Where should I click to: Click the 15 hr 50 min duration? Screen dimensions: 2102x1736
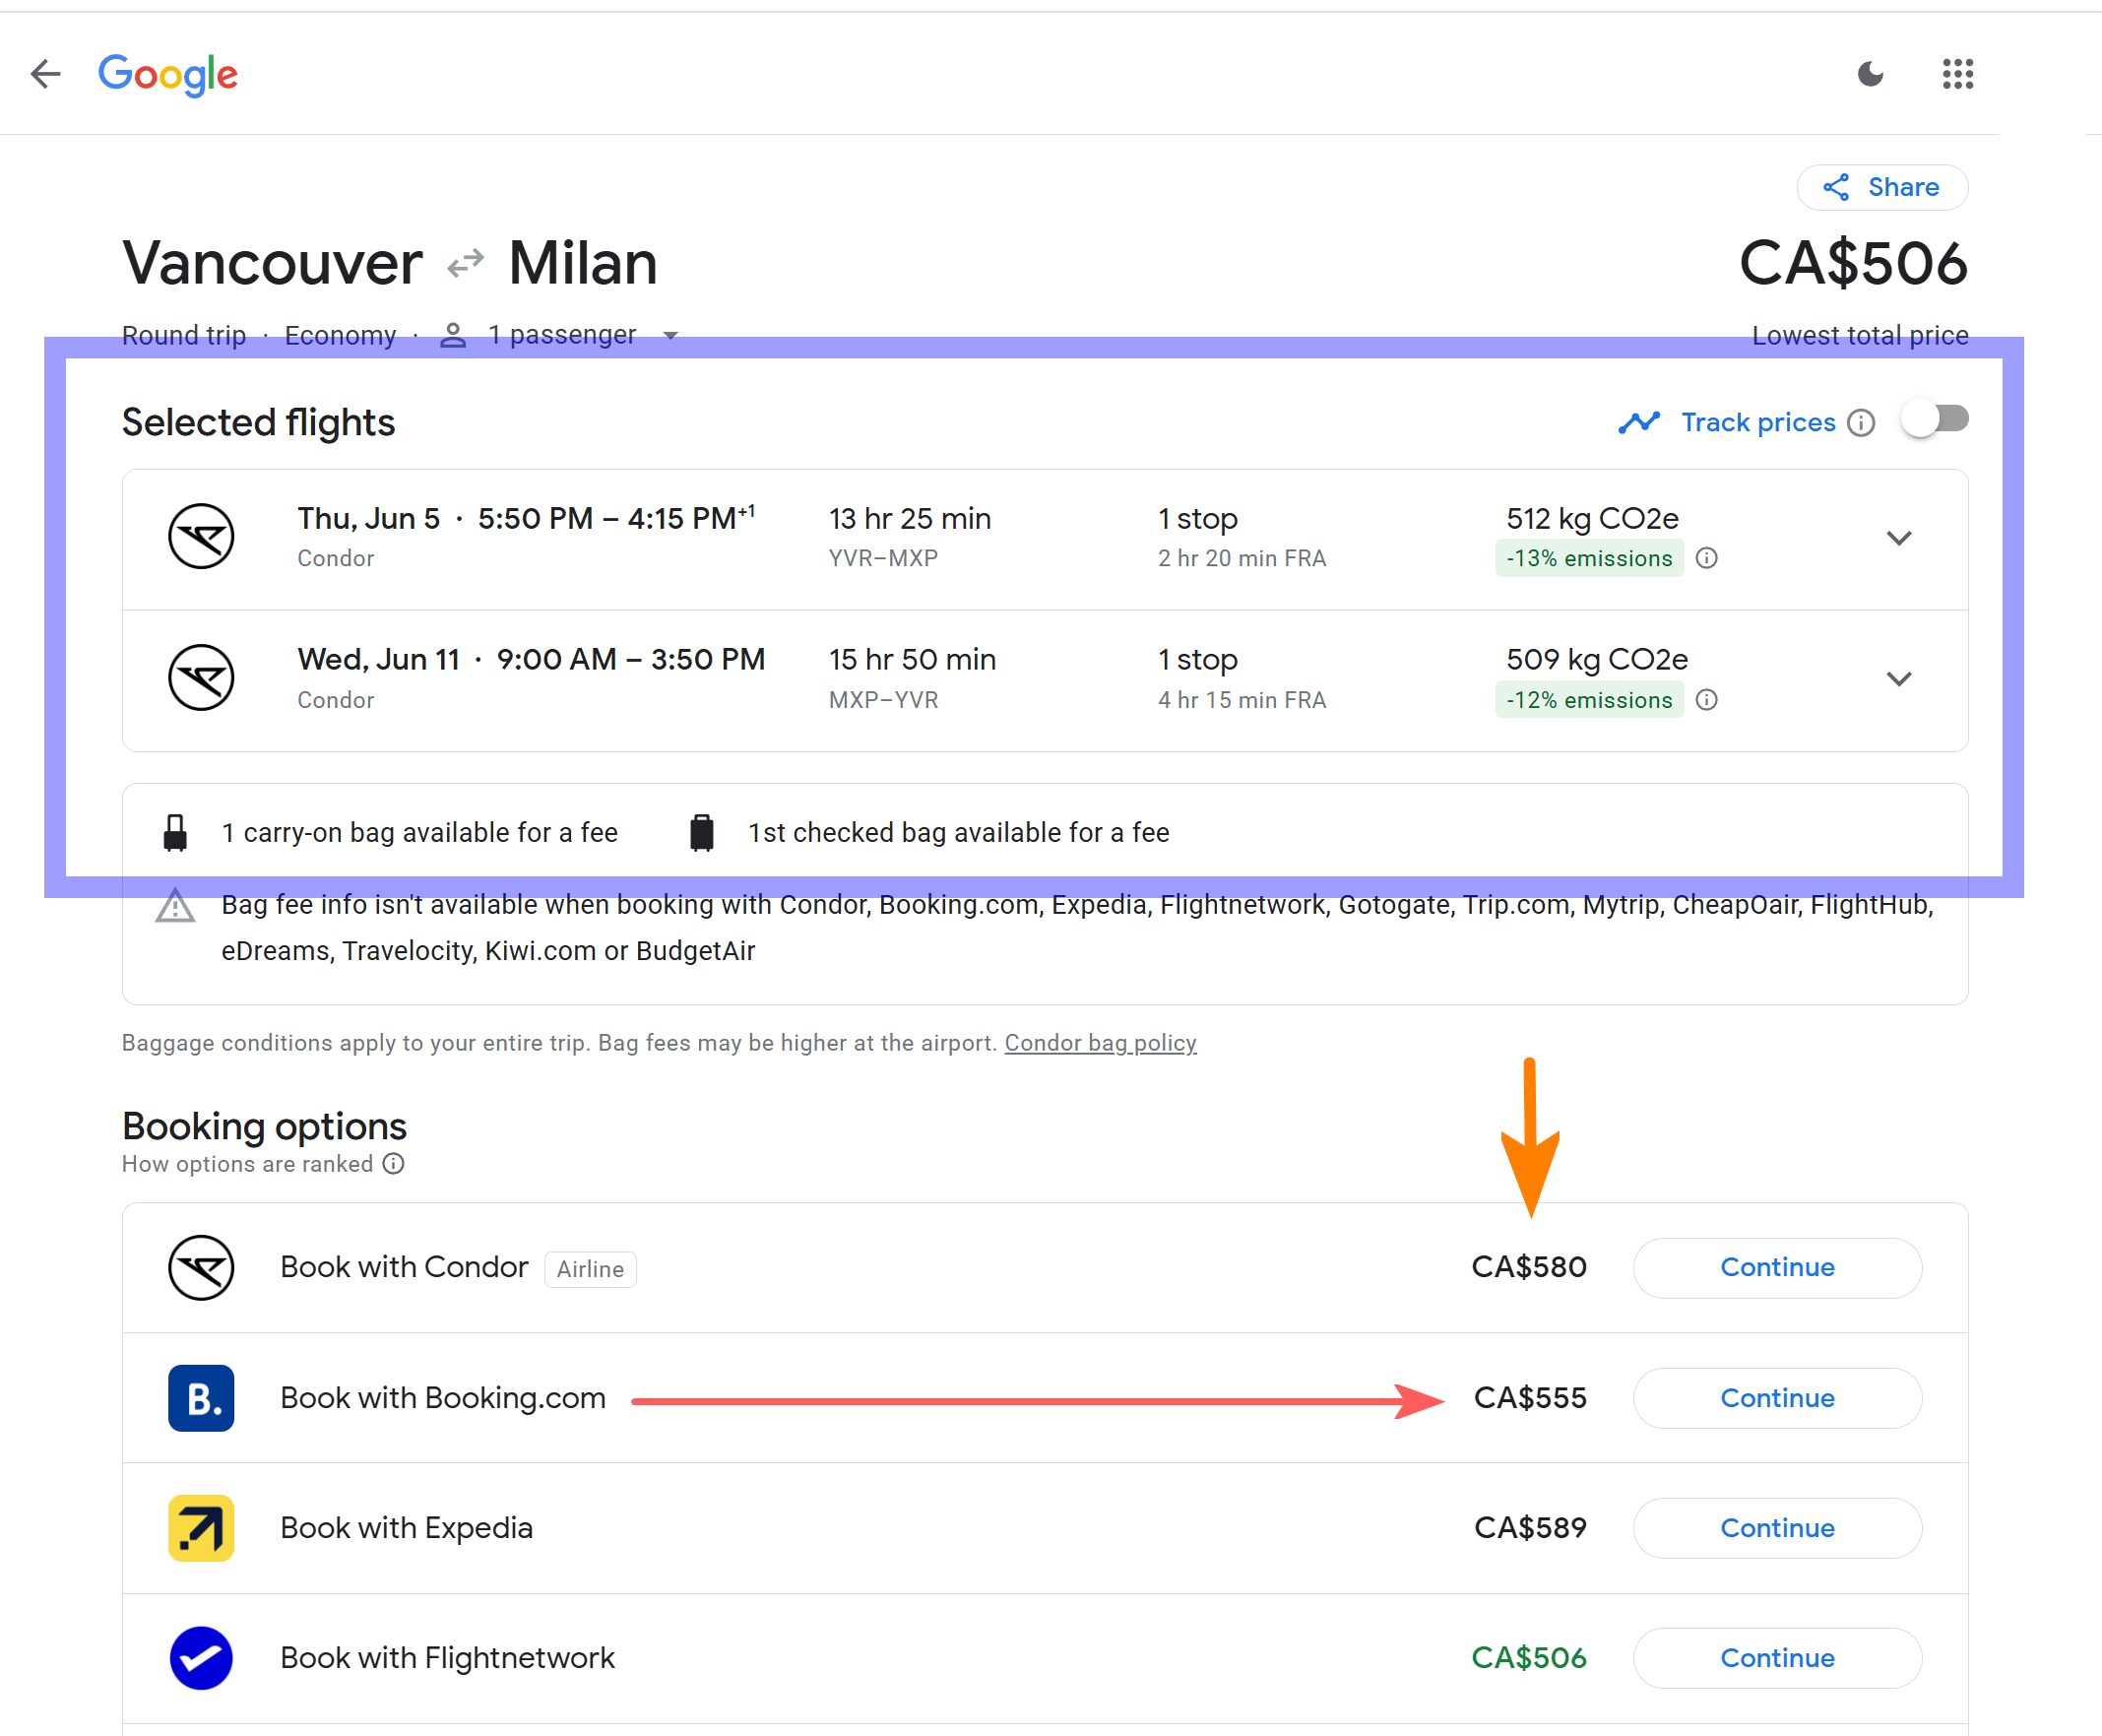pyautogui.click(x=912, y=660)
